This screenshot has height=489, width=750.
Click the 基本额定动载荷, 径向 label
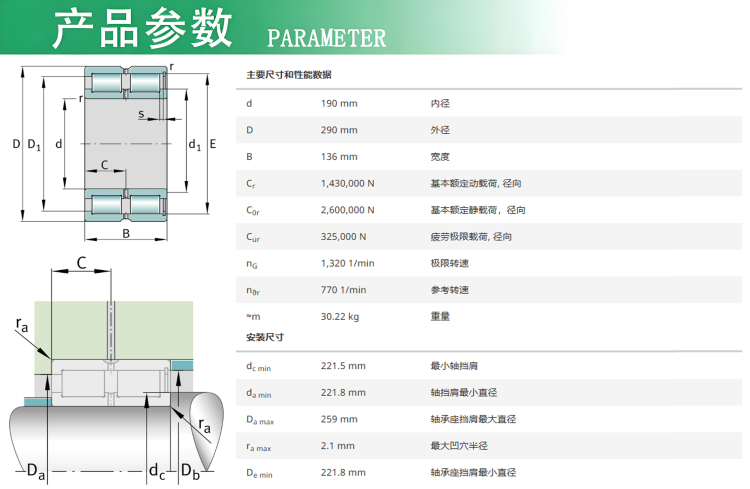click(x=476, y=183)
